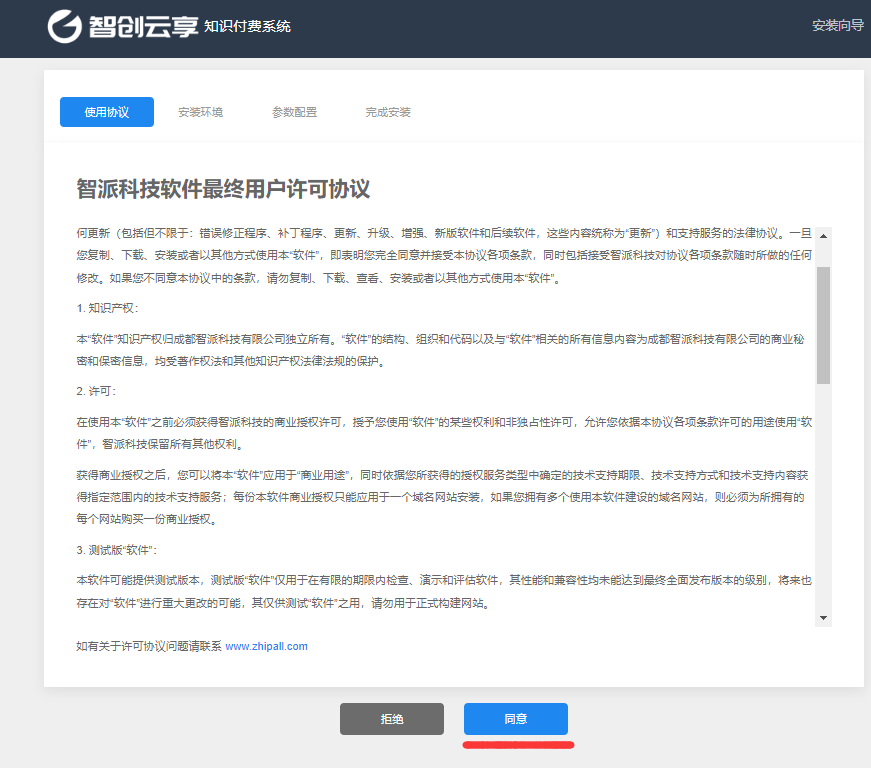871x768 pixels.
Task: Switch to 参数配置 step tab
Action: coord(294,112)
